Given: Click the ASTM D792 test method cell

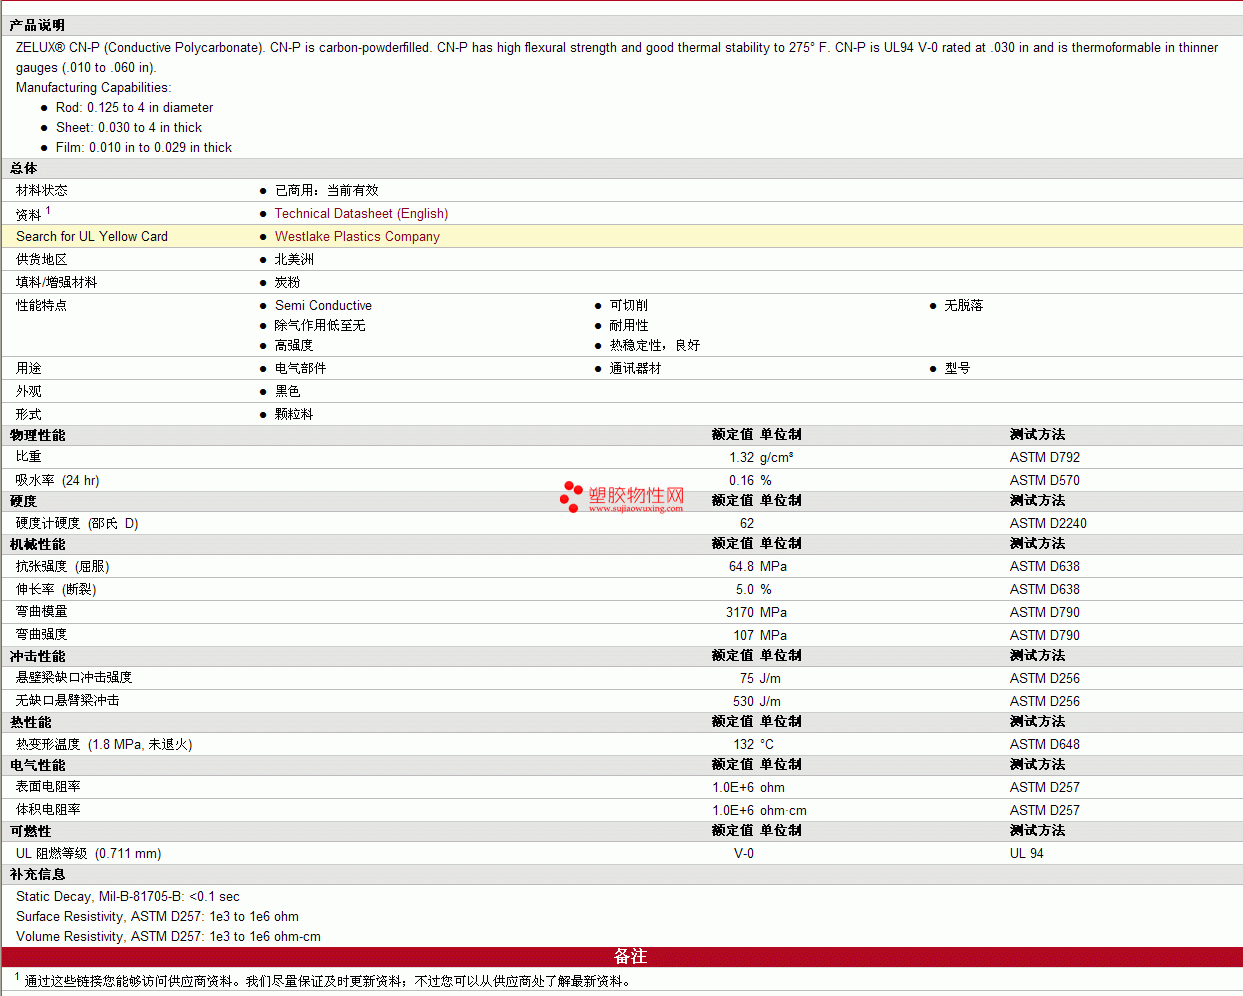Looking at the screenshot, I should coord(1044,457).
